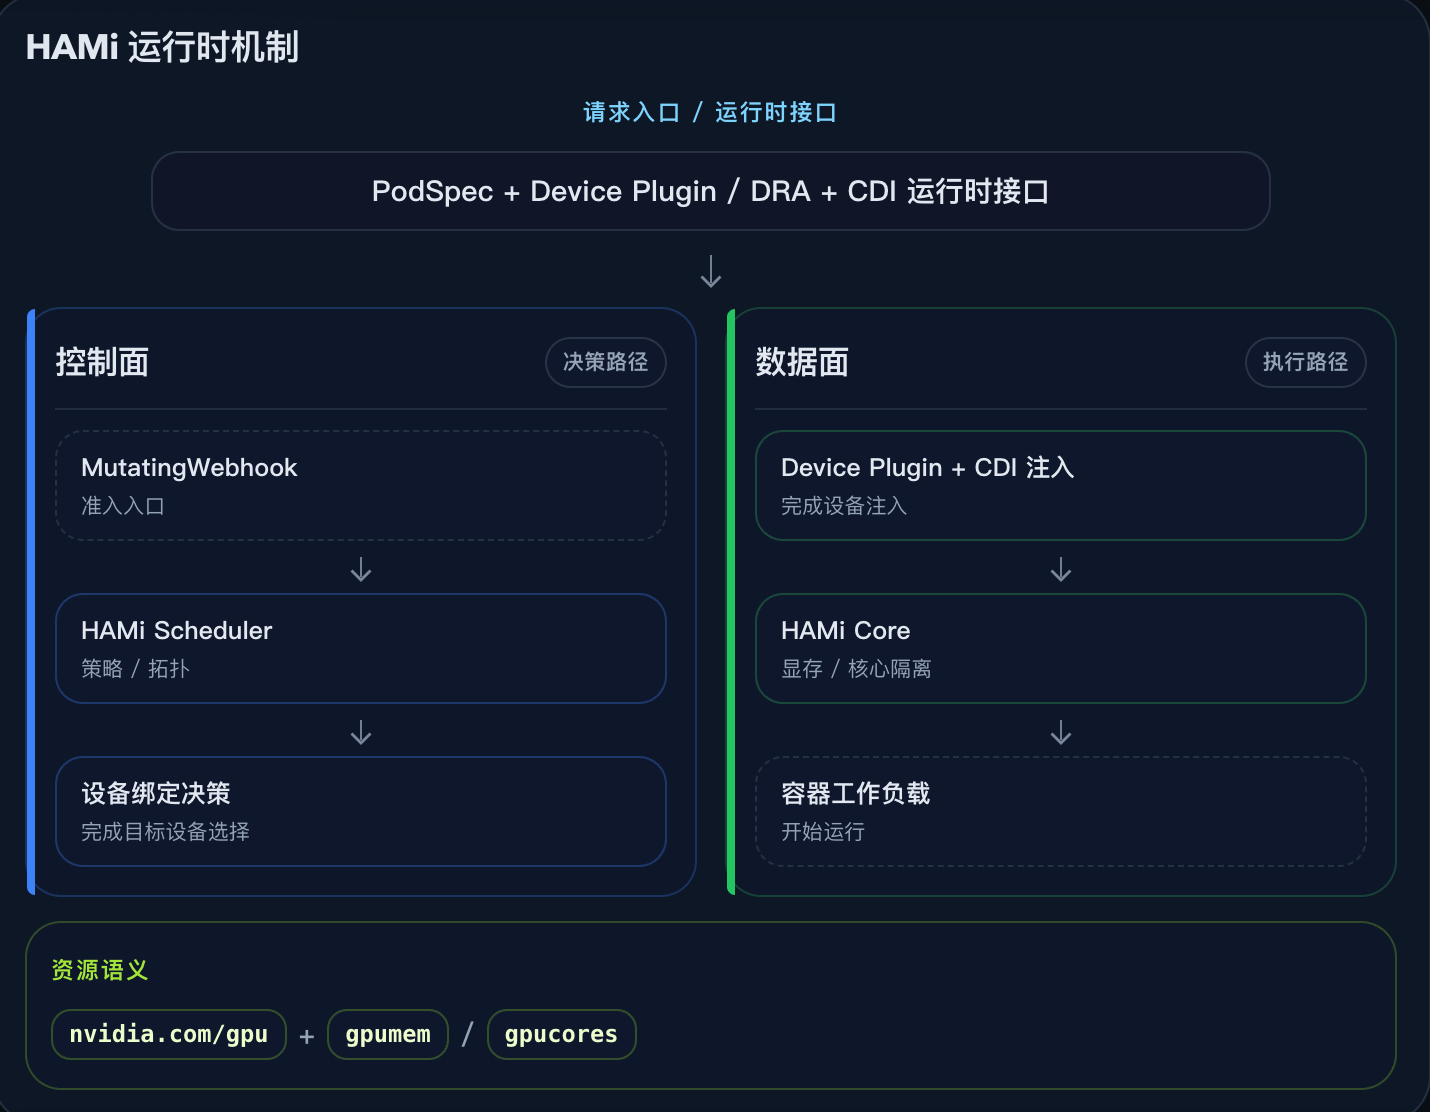This screenshot has height=1112, width=1430.
Task: Click arrow between CDI 注入 and HAMi Core
Action: 1061,570
